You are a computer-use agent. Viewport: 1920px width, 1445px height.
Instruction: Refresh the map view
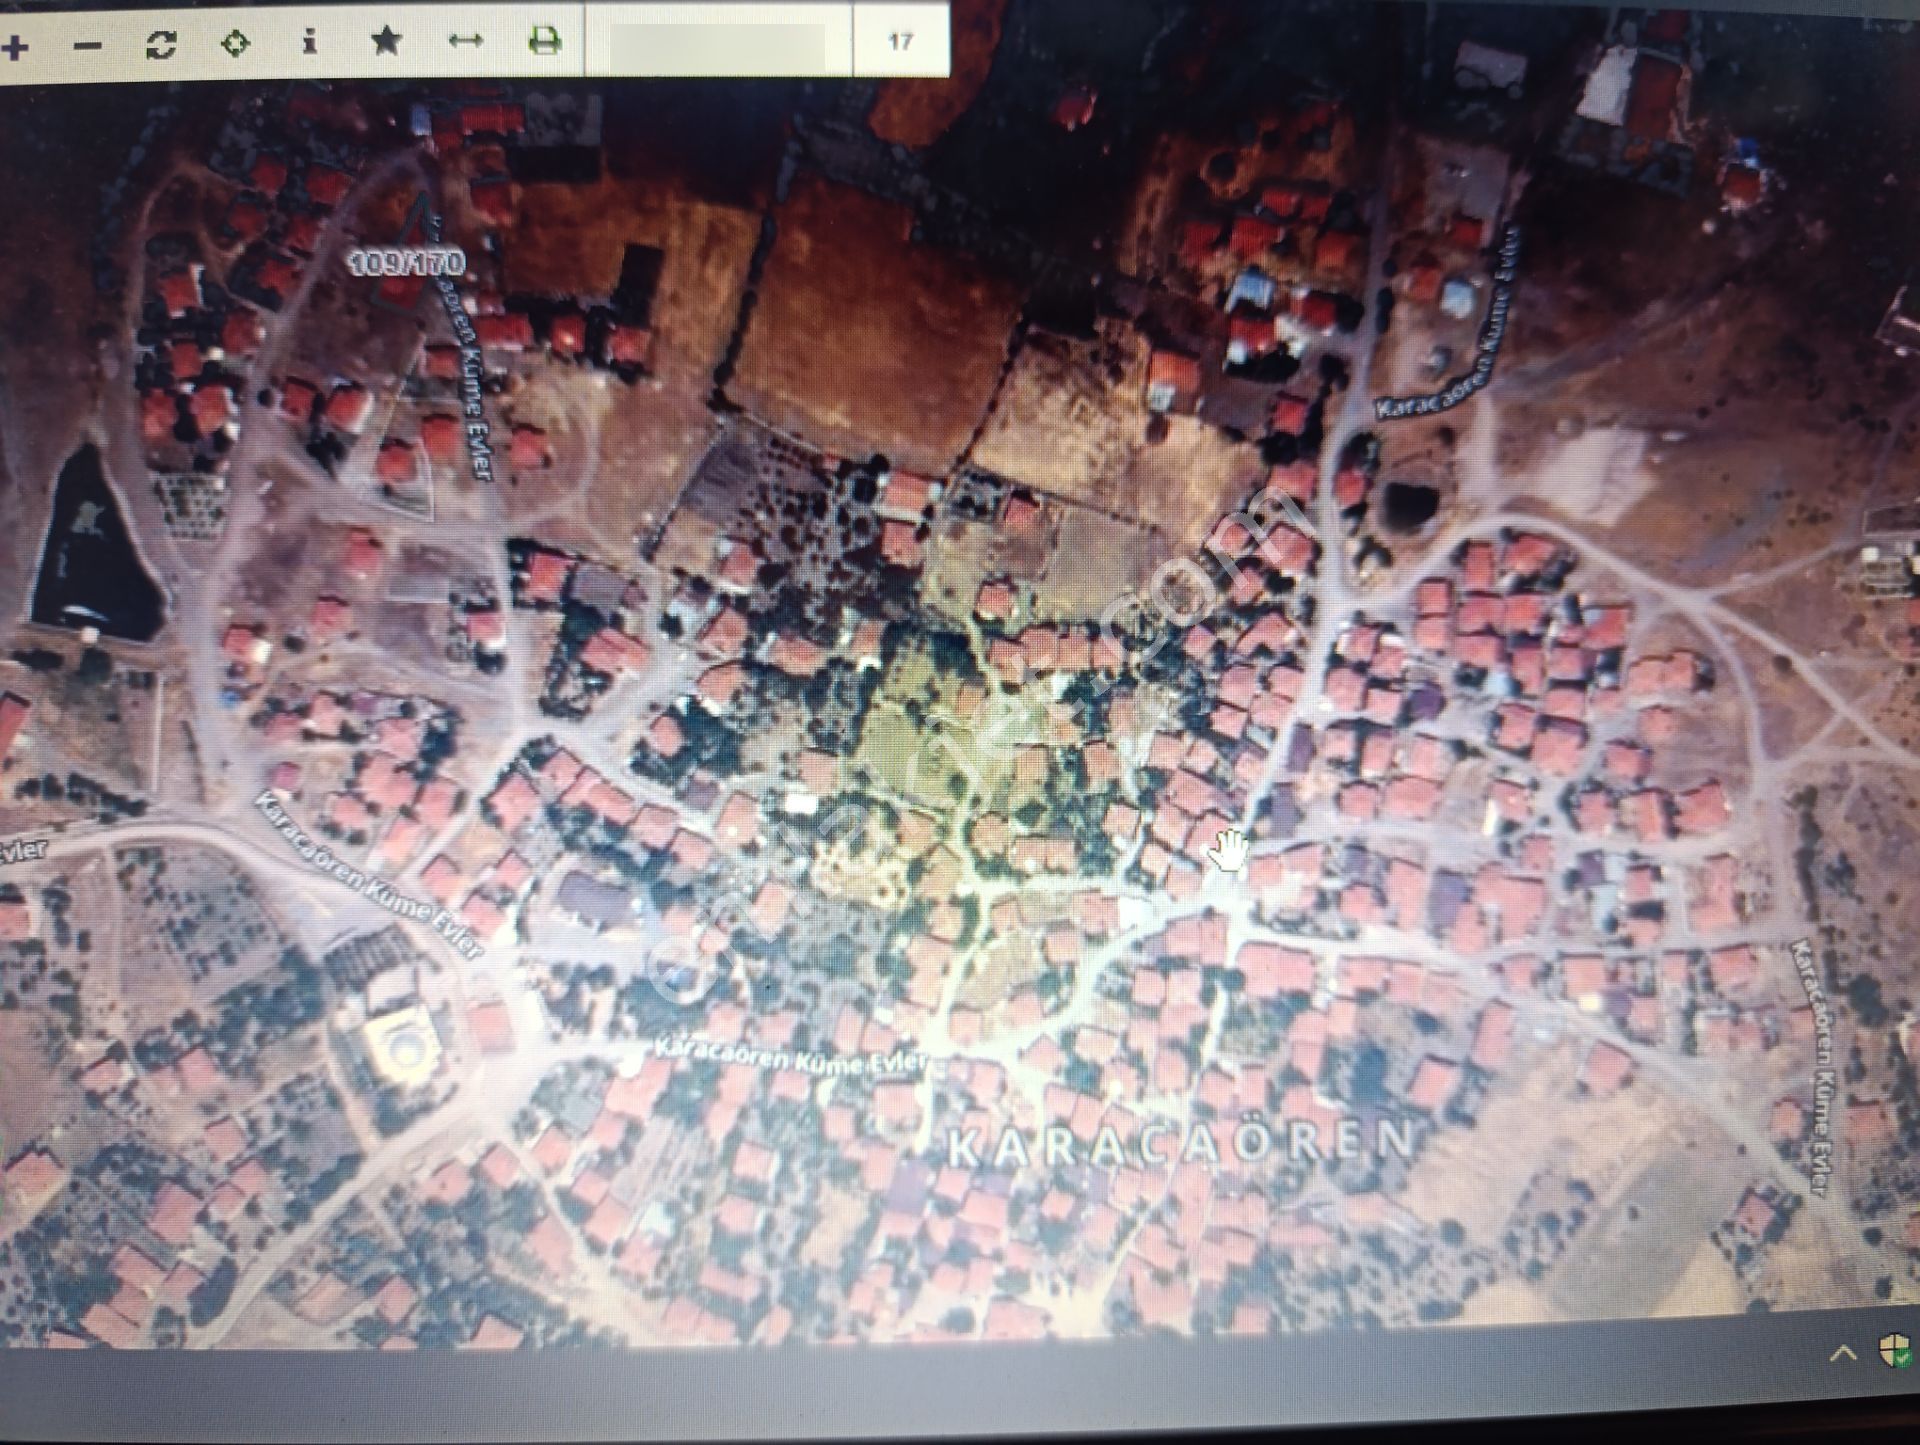pos(161,44)
